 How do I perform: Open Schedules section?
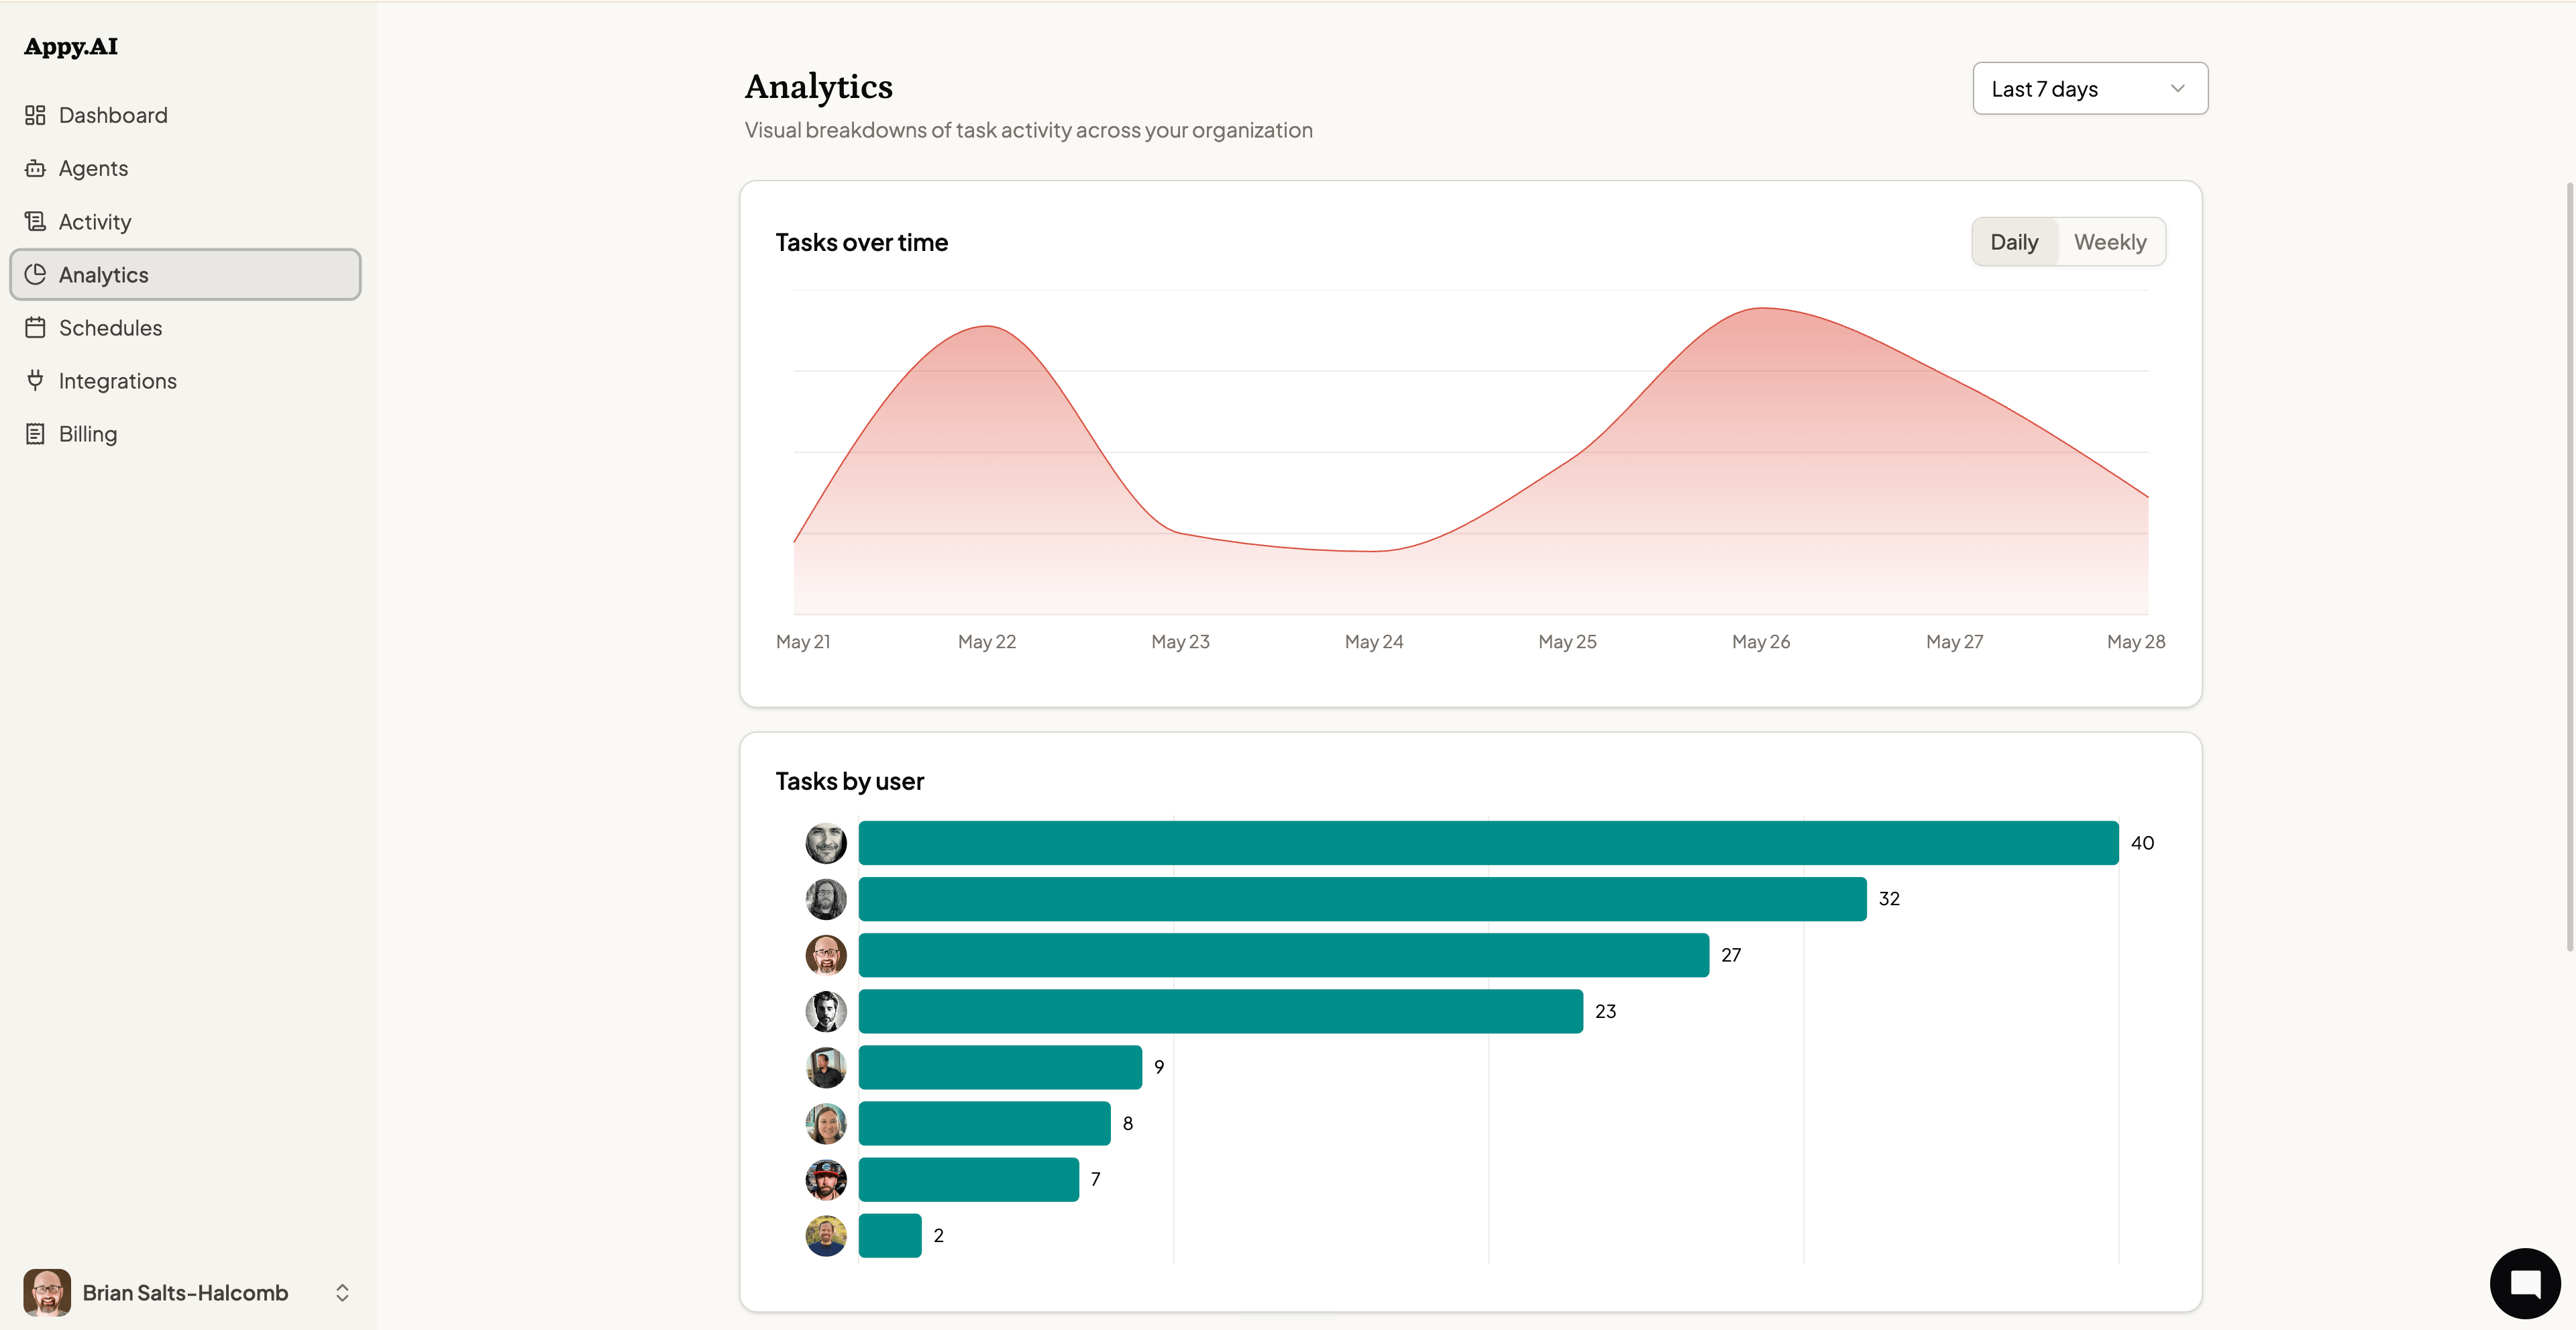click(185, 327)
